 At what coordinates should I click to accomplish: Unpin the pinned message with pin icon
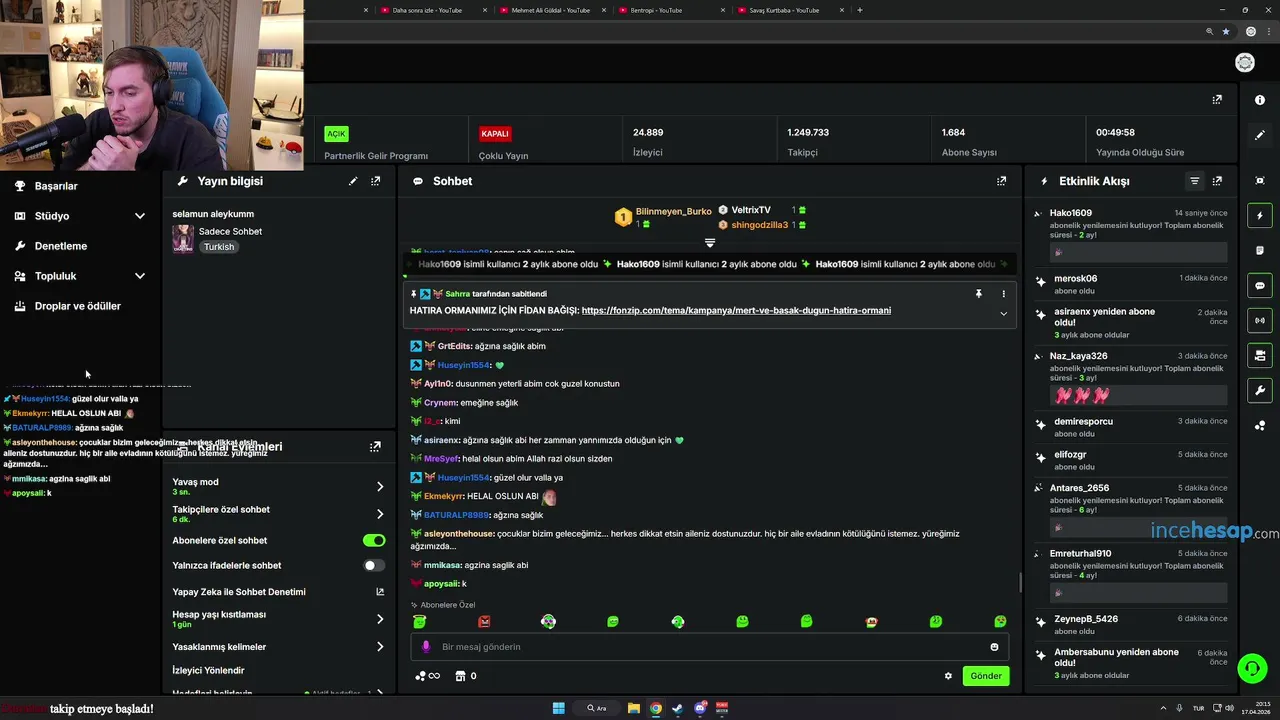(979, 294)
